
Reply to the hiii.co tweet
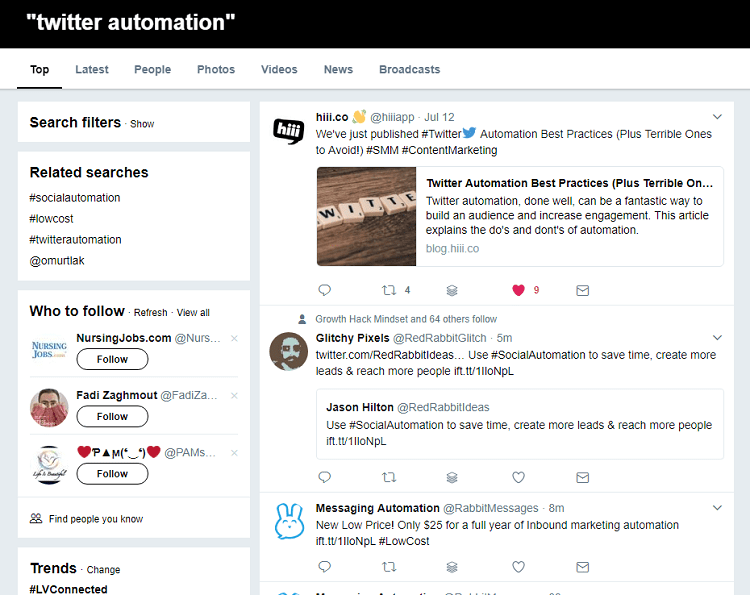324,290
